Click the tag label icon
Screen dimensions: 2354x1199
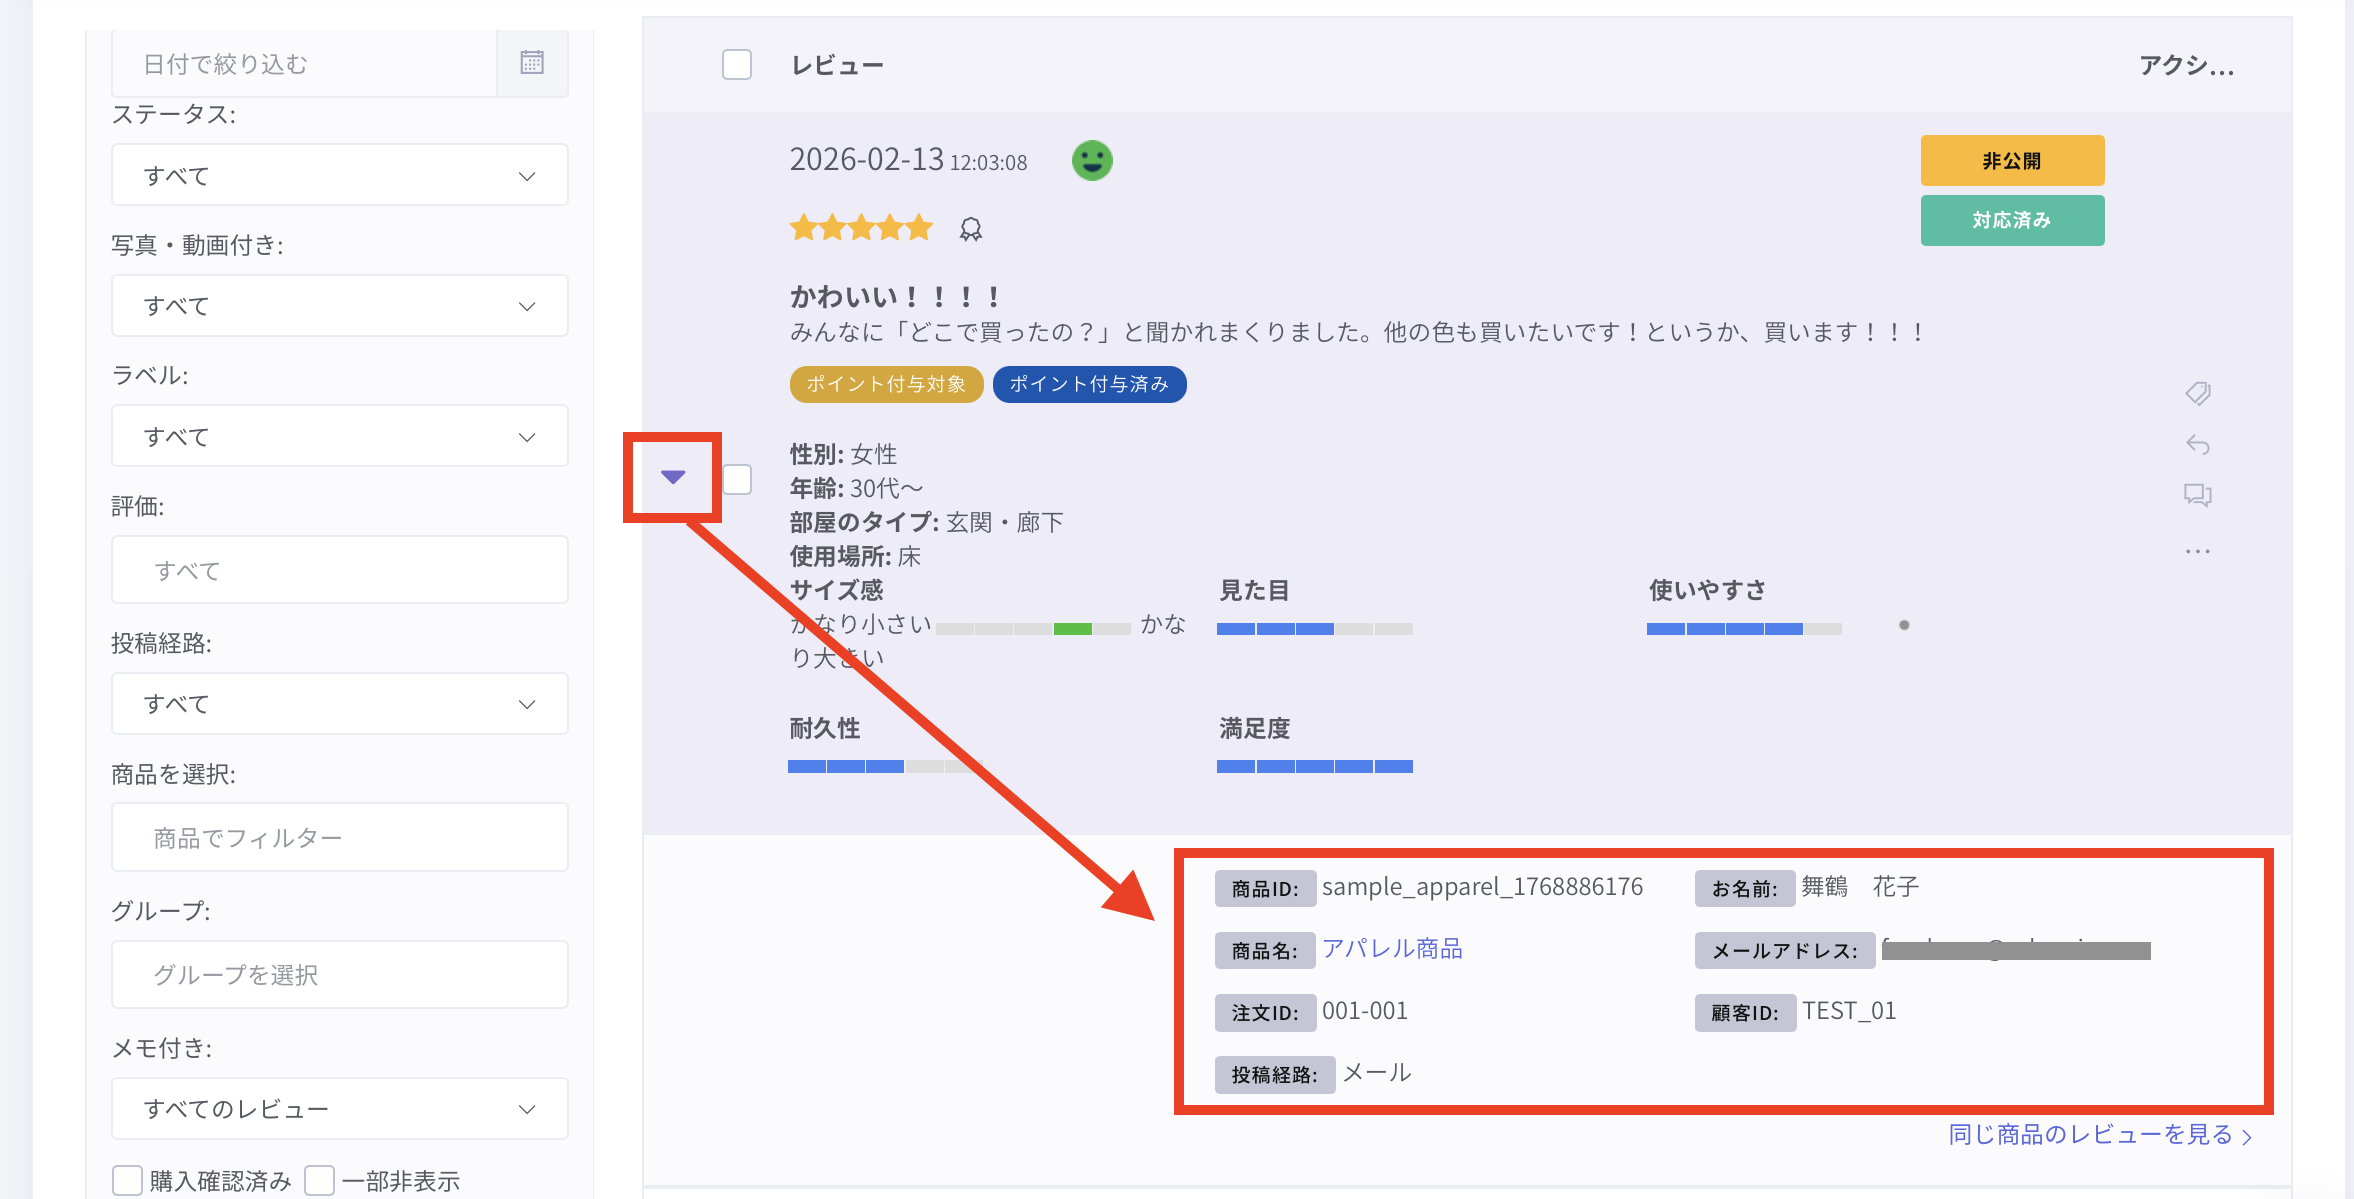click(2197, 393)
